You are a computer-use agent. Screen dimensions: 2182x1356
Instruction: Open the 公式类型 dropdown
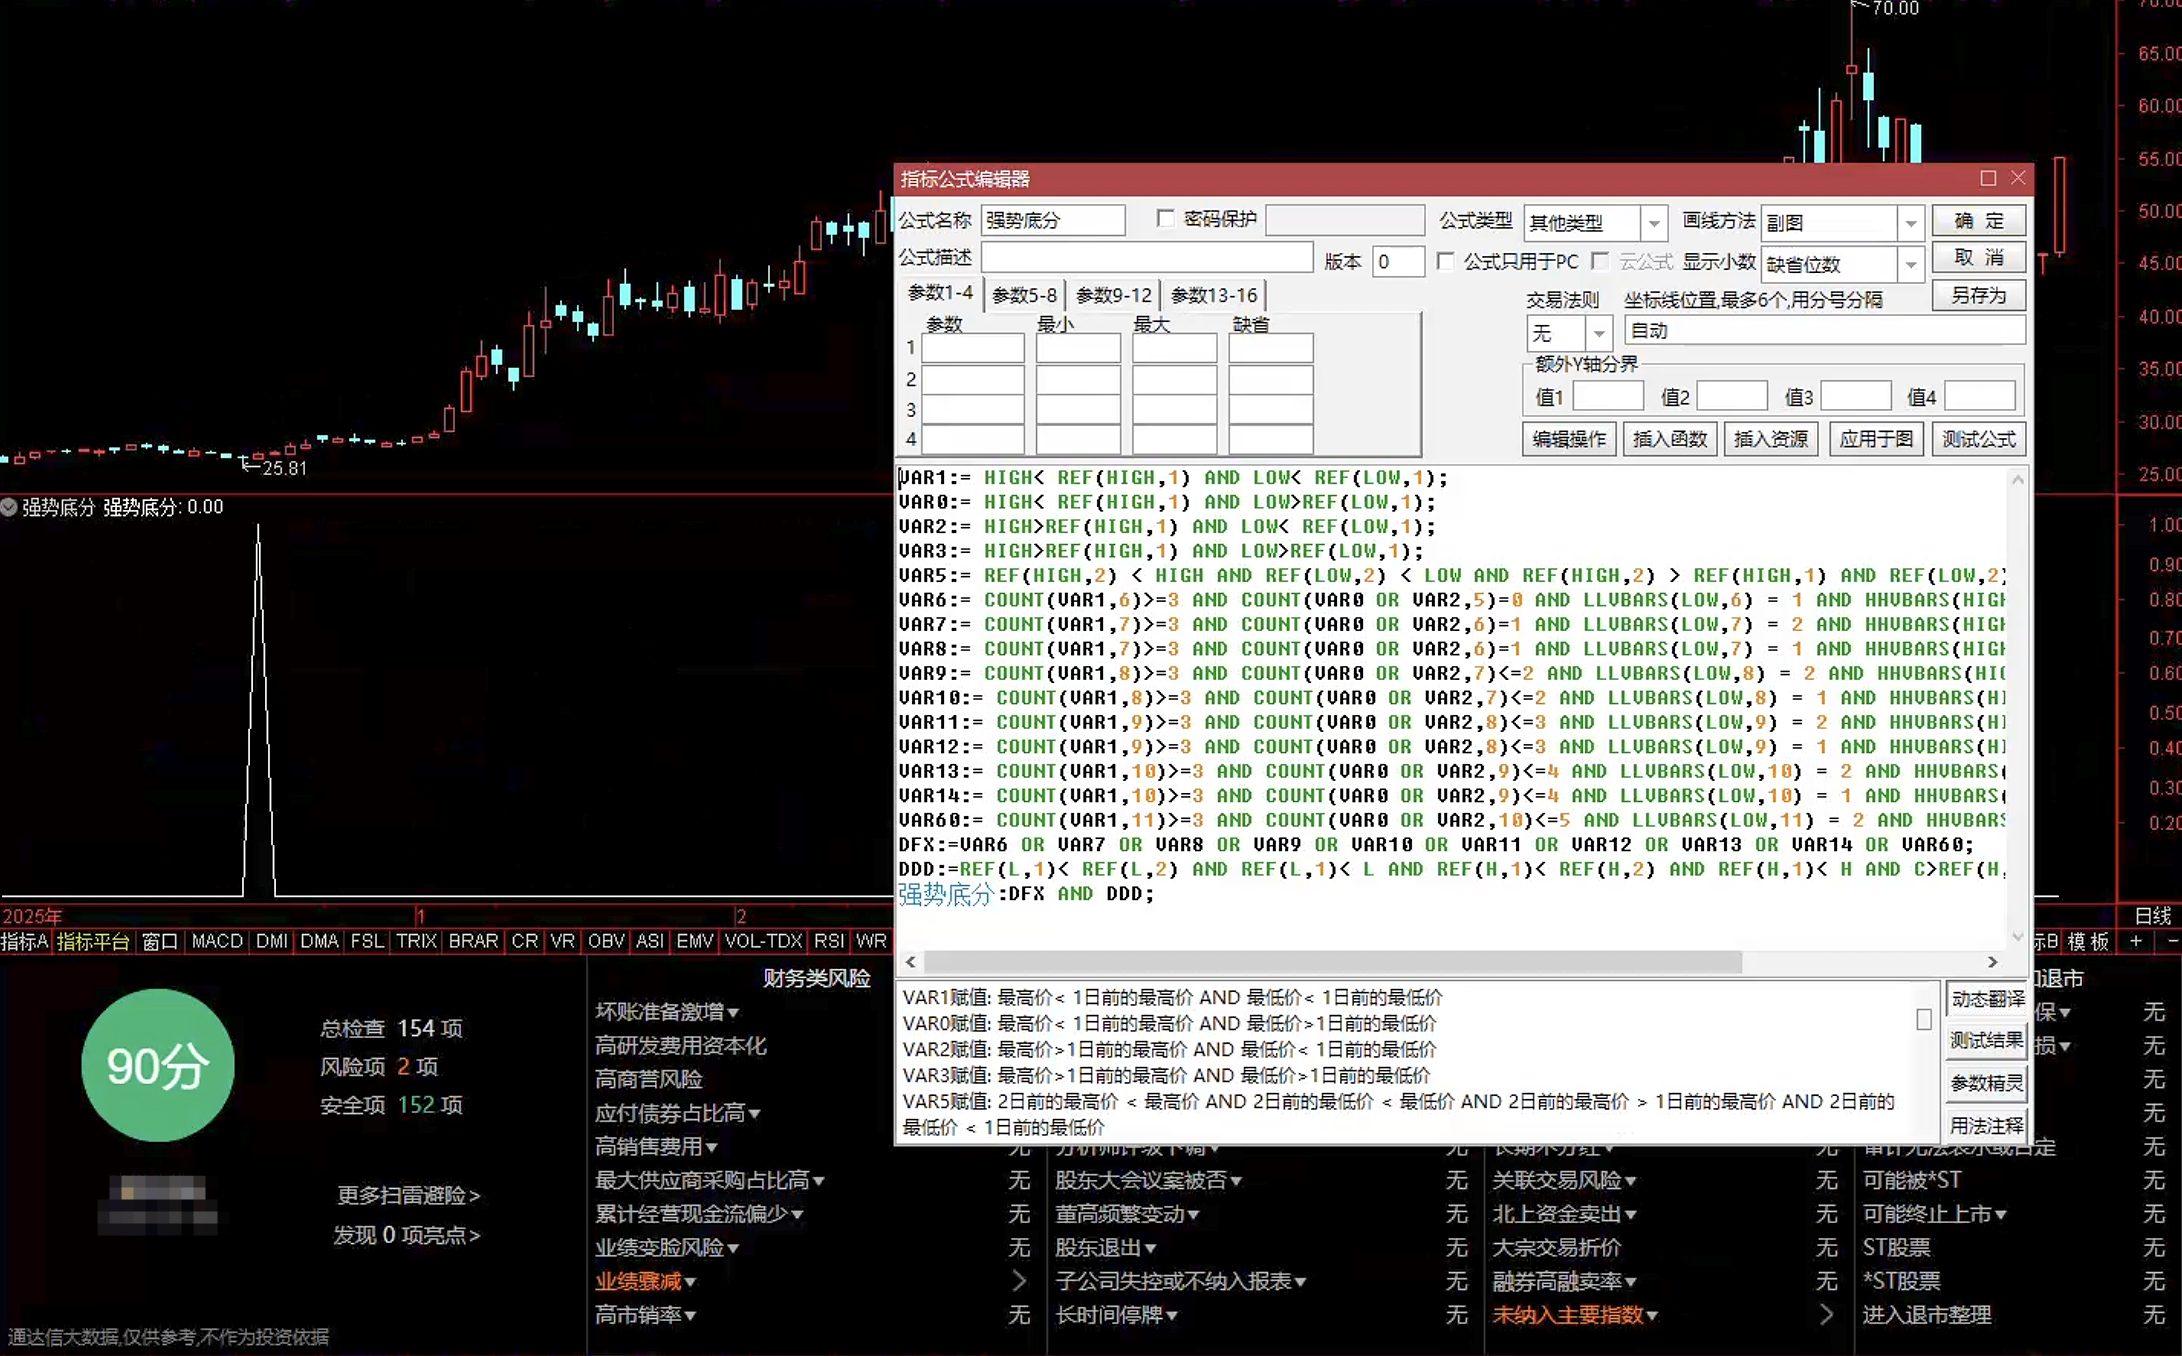point(1654,223)
